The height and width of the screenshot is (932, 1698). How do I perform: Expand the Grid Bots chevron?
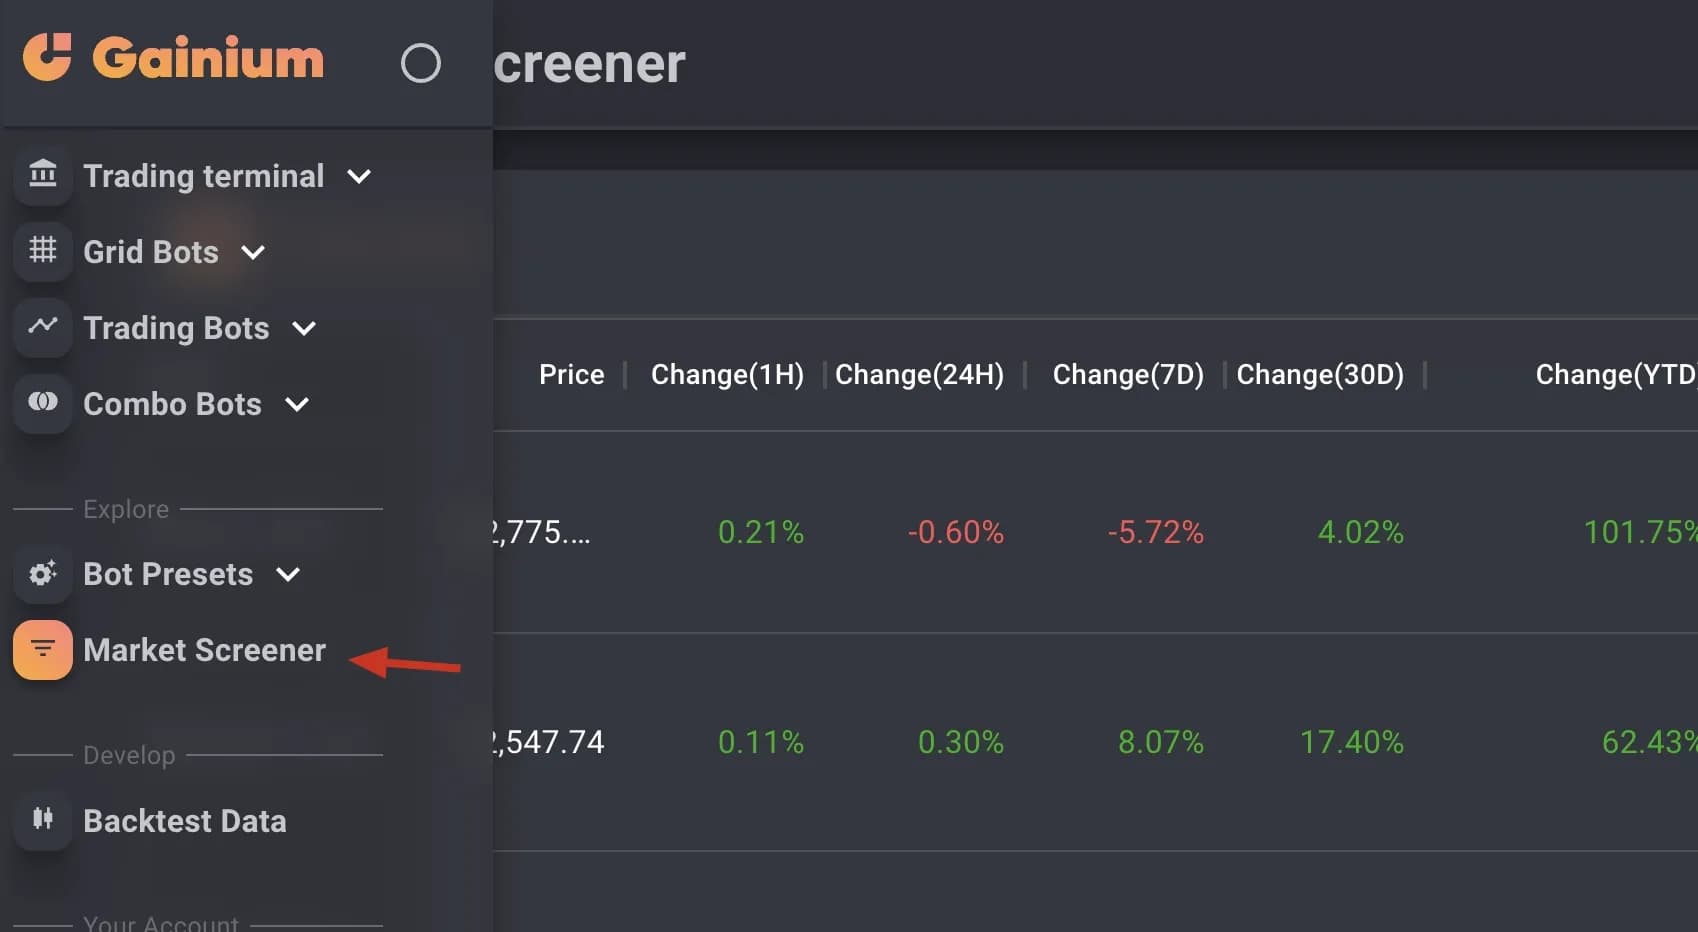click(x=253, y=253)
